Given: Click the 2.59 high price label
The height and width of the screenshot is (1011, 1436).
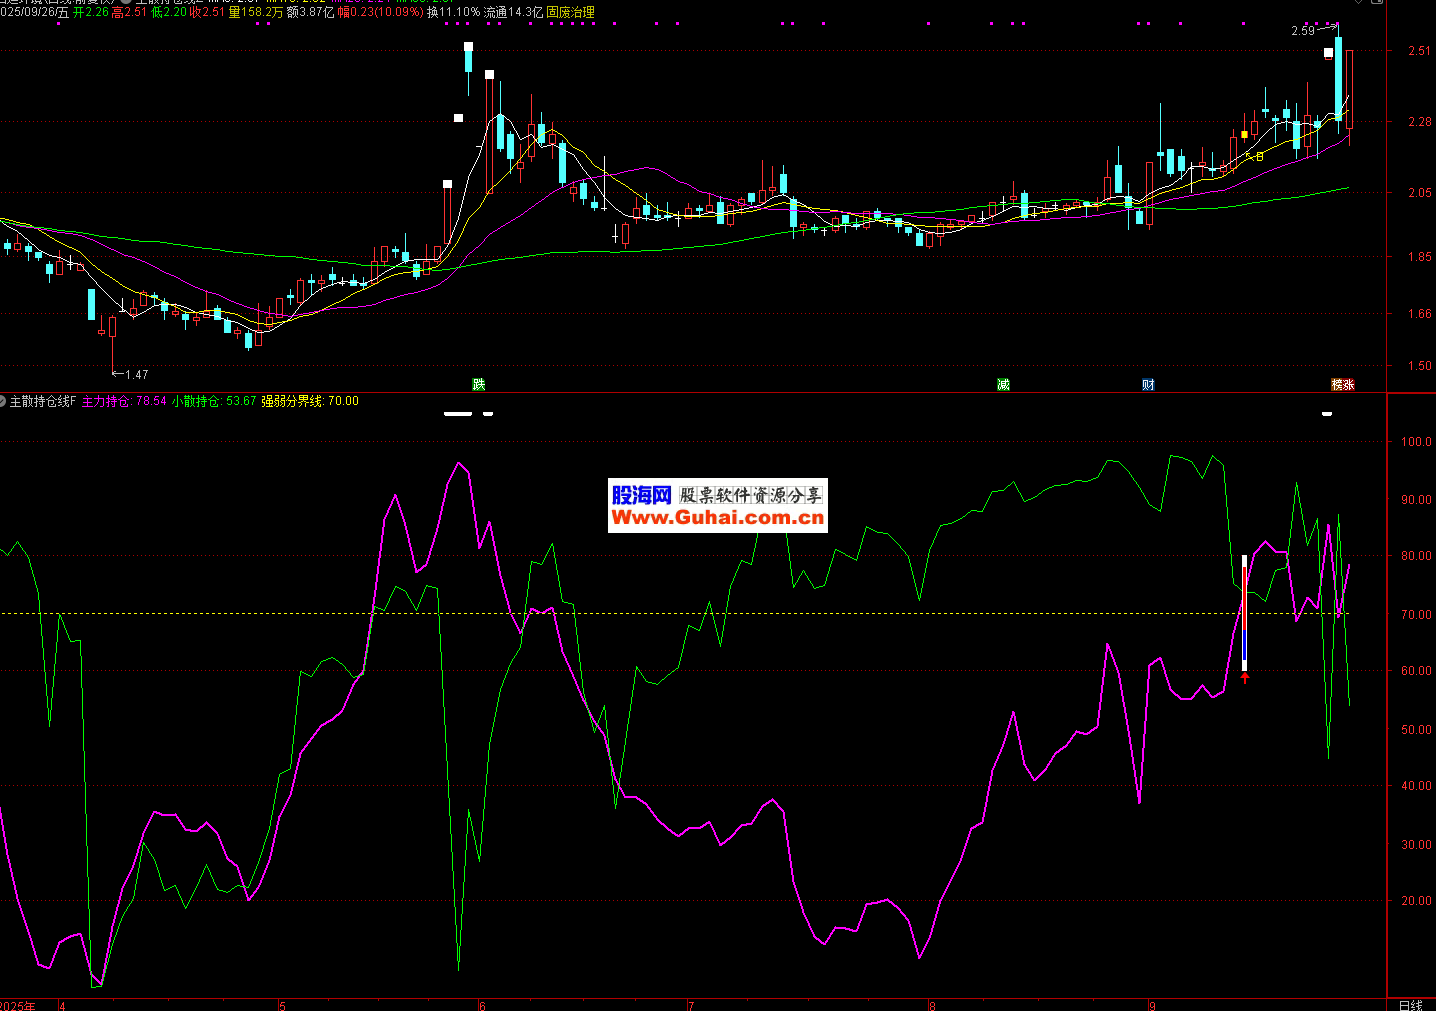Looking at the screenshot, I should pos(1303,31).
